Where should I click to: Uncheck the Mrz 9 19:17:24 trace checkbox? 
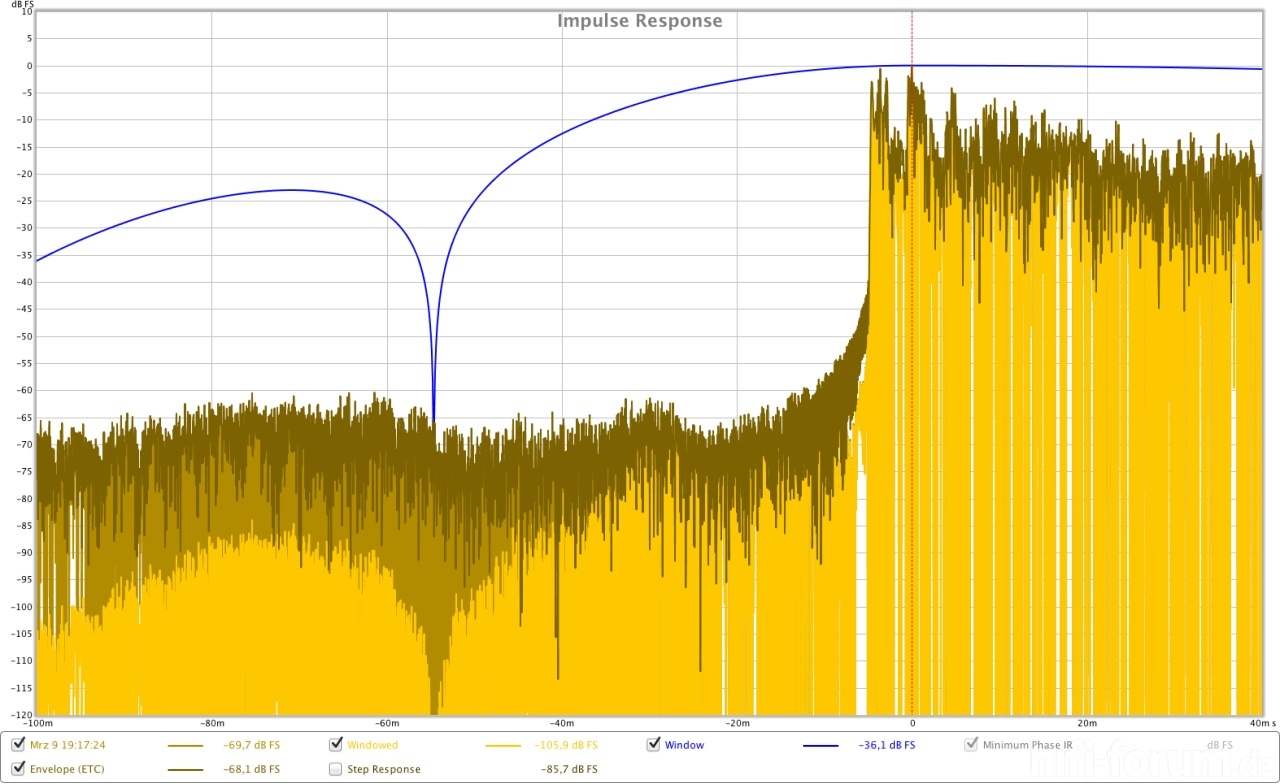point(18,745)
